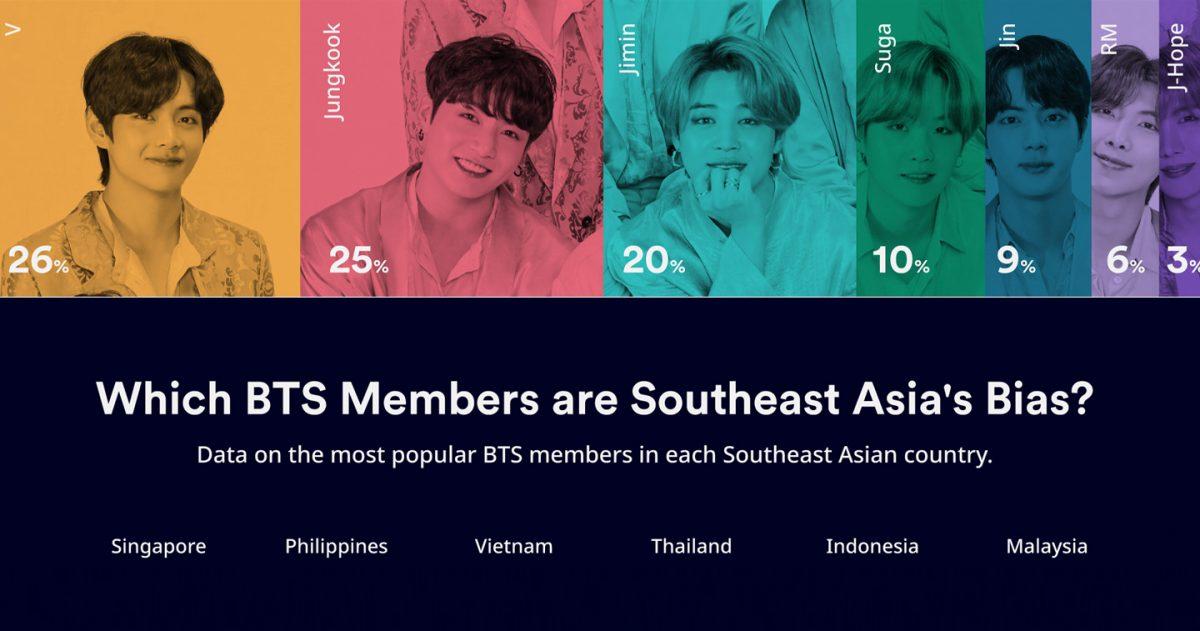
Task: Select the Singapore country tab
Action: tap(158, 547)
